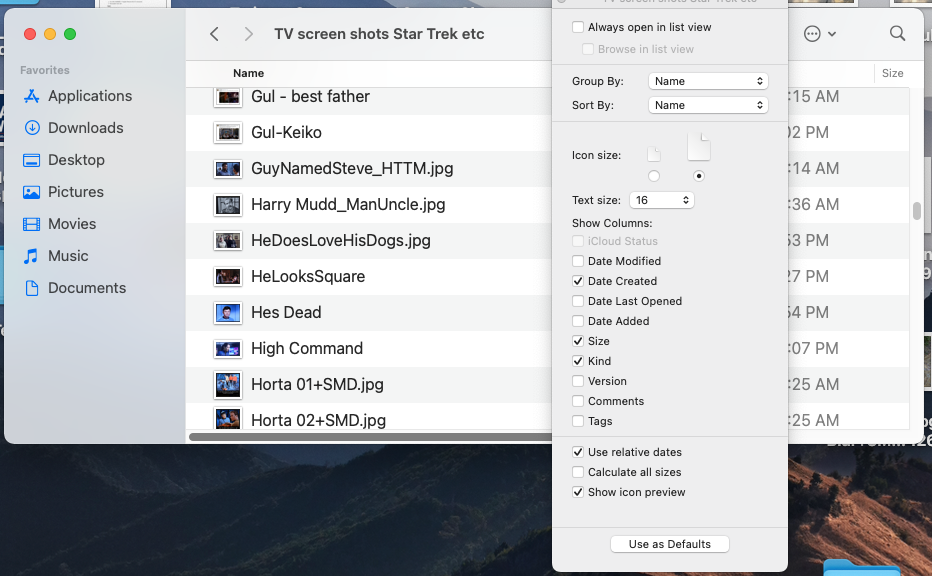Check Date Last Opened column

coord(578,301)
